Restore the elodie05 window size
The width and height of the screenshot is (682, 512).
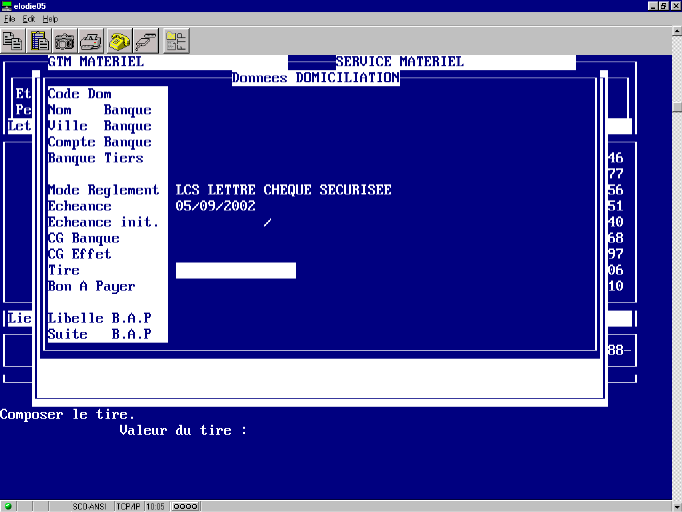(663, 6)
